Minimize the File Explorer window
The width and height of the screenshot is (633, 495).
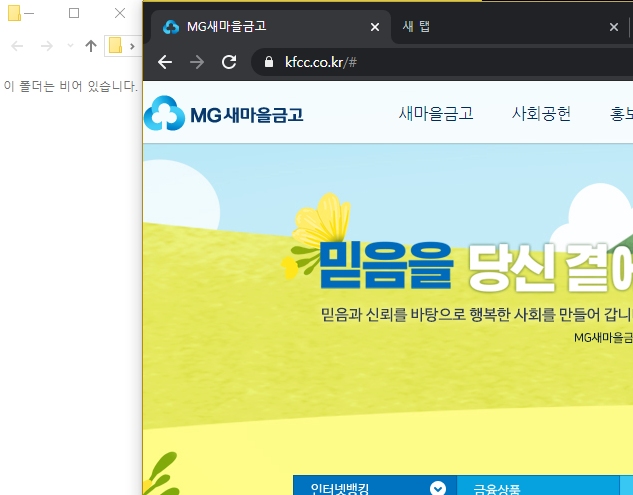point(29,13)
